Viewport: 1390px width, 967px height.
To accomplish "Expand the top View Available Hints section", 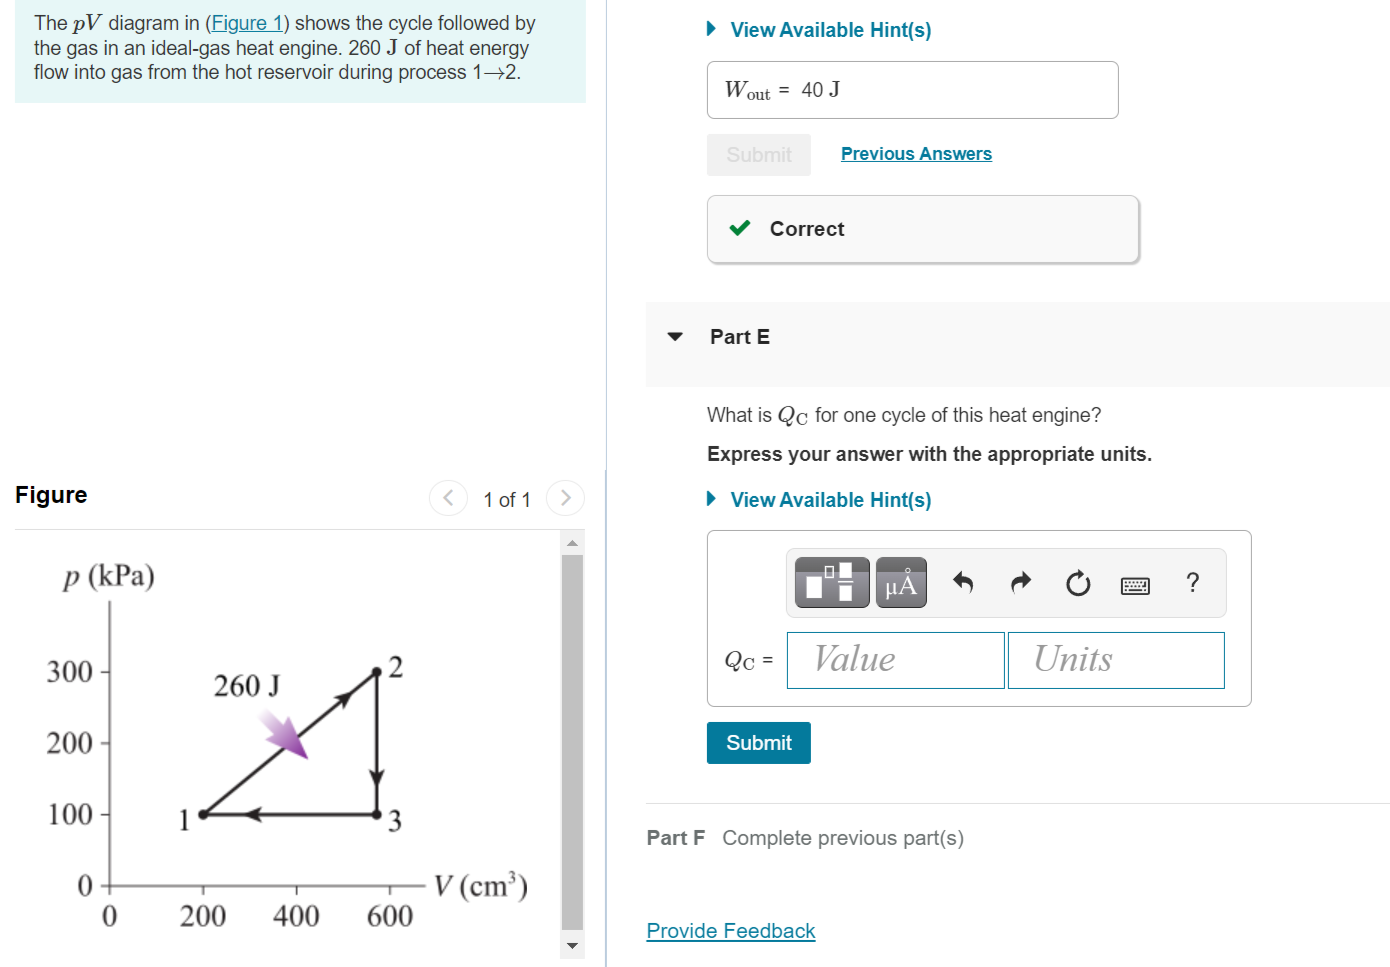I will pos(829,29).
